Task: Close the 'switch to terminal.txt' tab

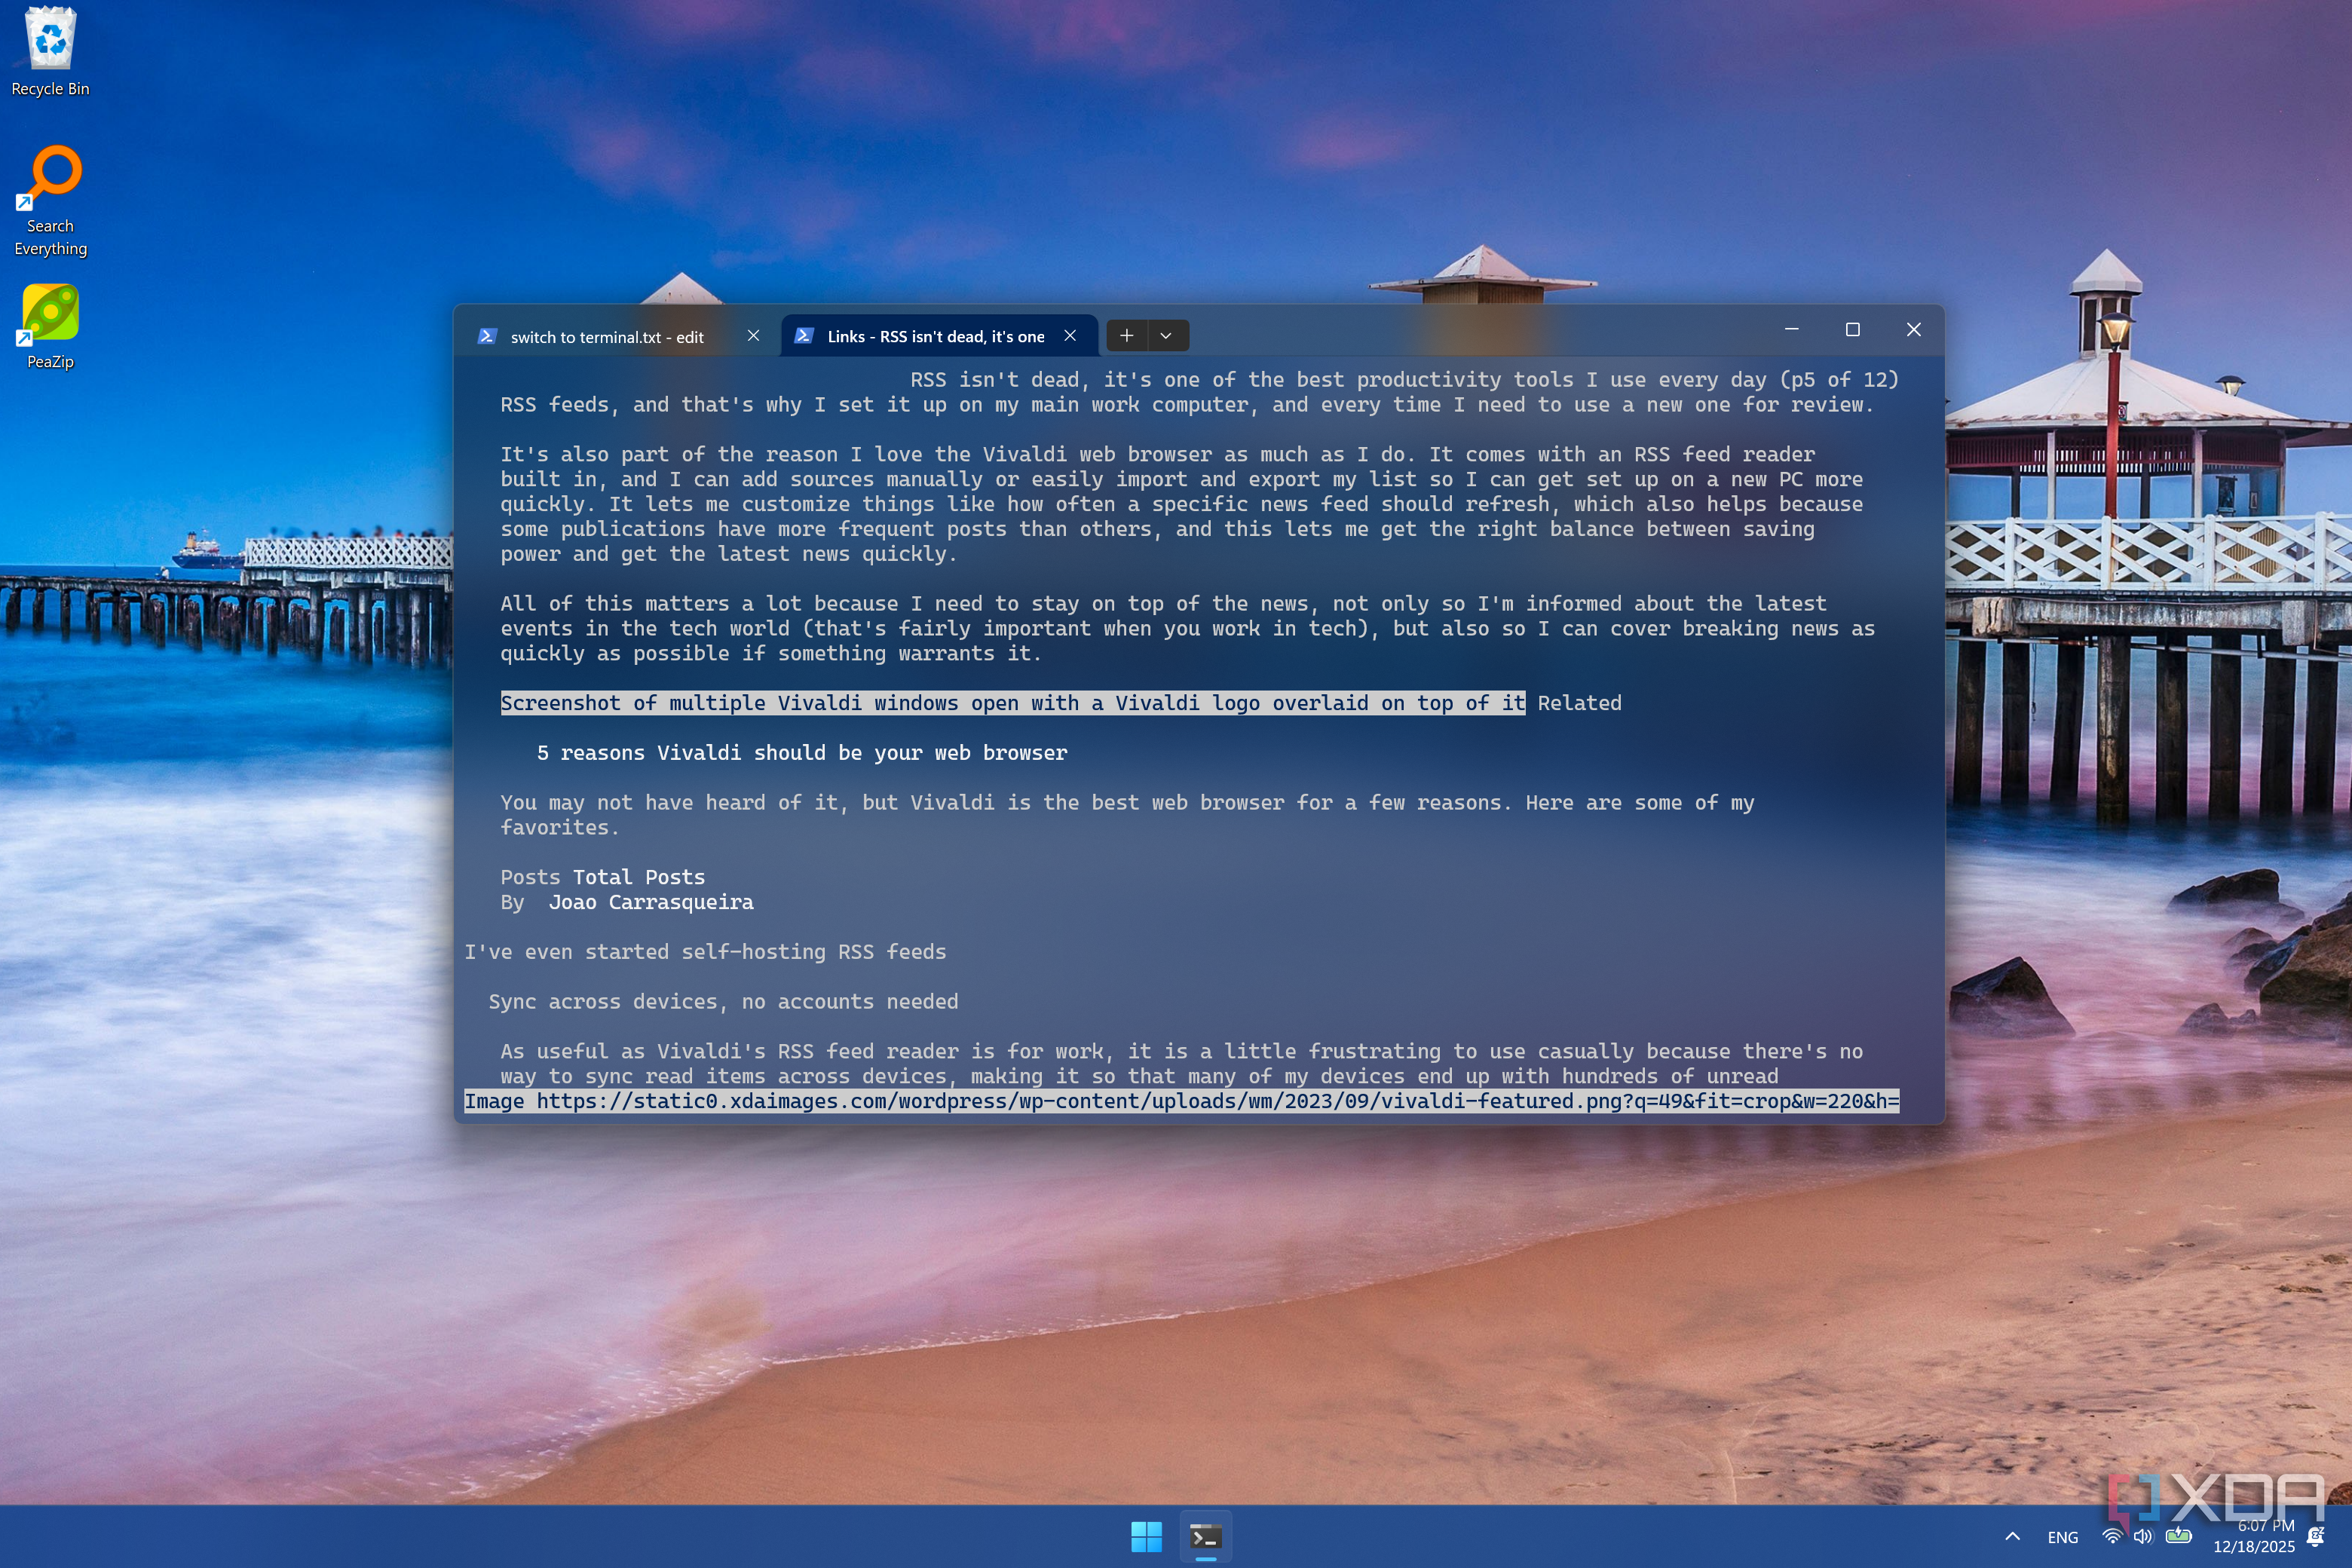Action: 753,336
